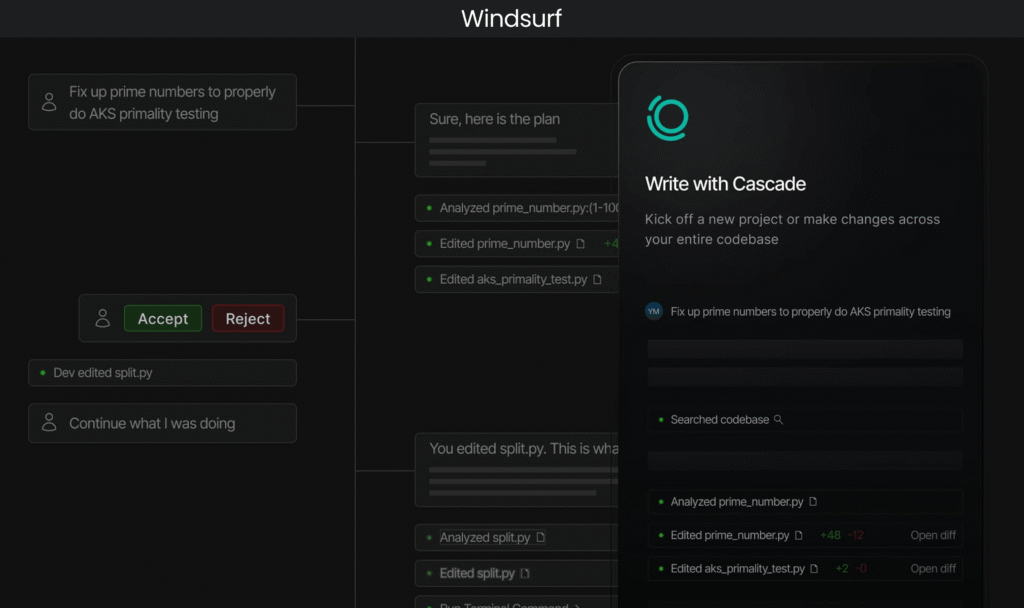This screenshot has width=1024, height=608.
Task: Click file icon beside Edited prime_number.py in middle column
Action: click(x=580, y=244)
